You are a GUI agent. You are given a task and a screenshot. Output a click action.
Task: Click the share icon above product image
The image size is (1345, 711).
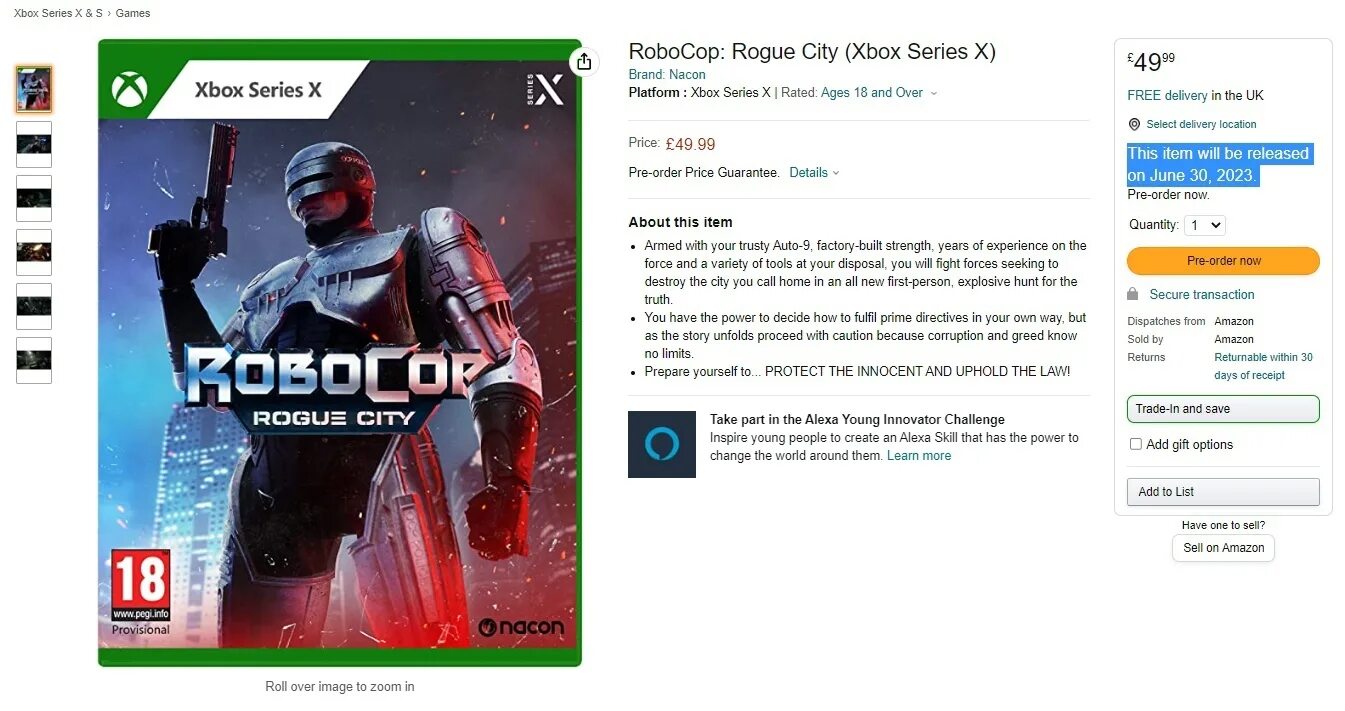coord(584,62)
